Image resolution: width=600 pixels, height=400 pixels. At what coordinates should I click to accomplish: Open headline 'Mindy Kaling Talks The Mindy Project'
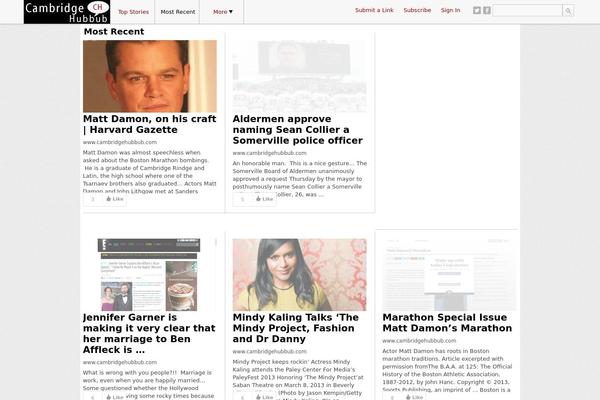(x=296, y=328)
